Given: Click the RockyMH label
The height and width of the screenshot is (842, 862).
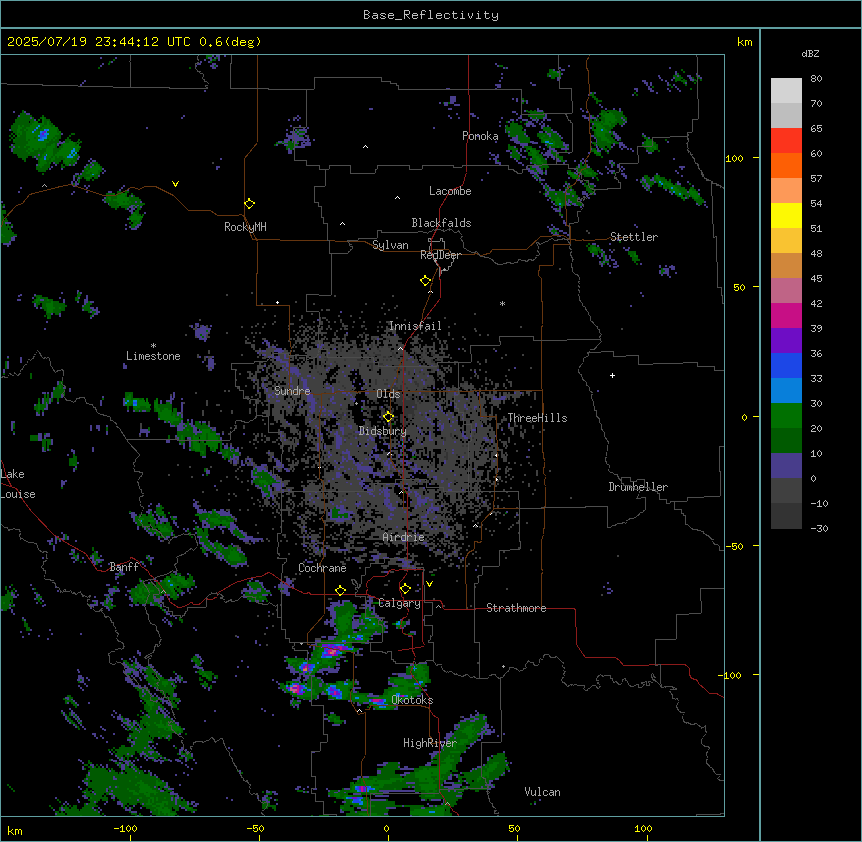Looking at the screenshot, I should pyautogui.click(x=245, y=227).
